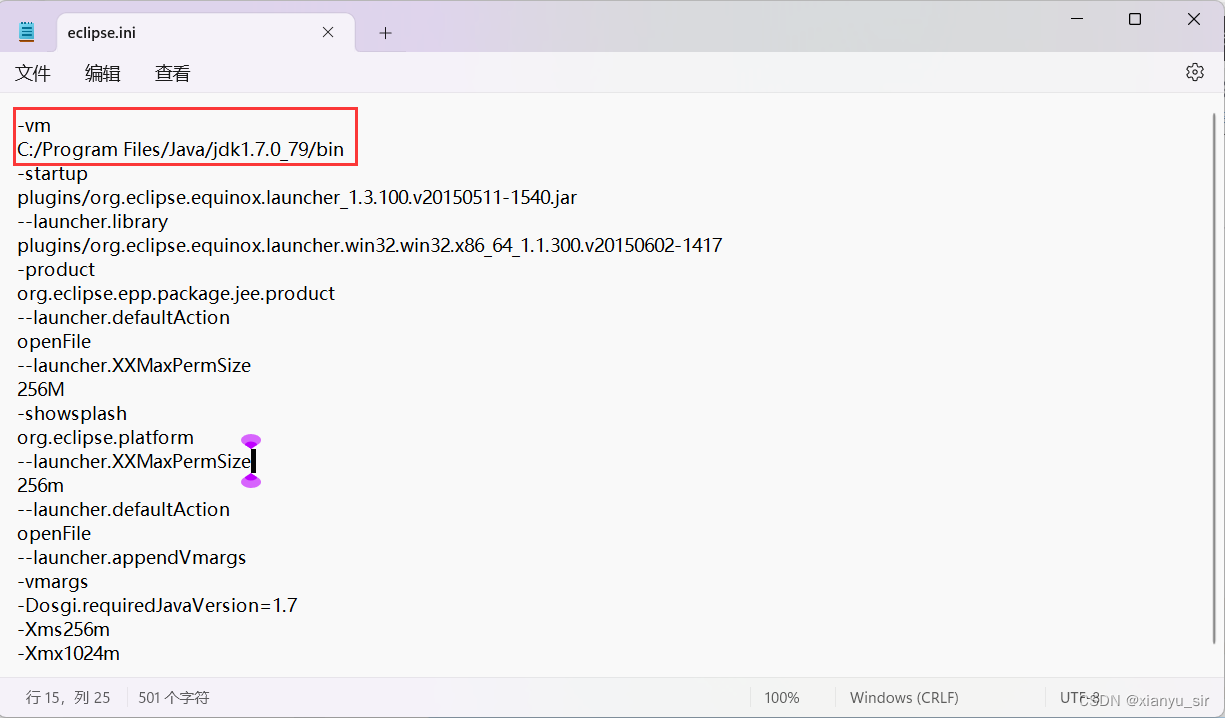
Task: Open the 查看 menu
Action: pos(171,72)
